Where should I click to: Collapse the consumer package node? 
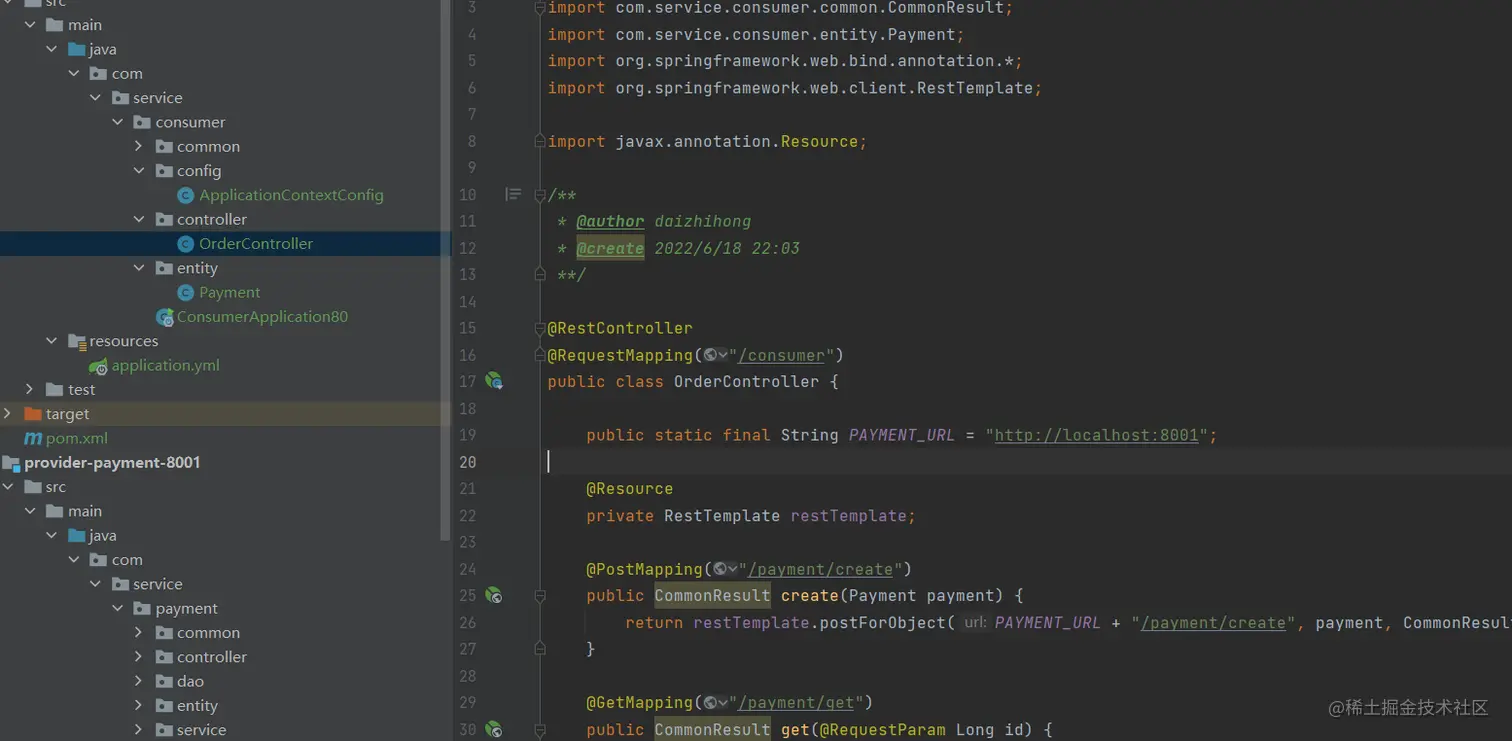click(117, 122)
